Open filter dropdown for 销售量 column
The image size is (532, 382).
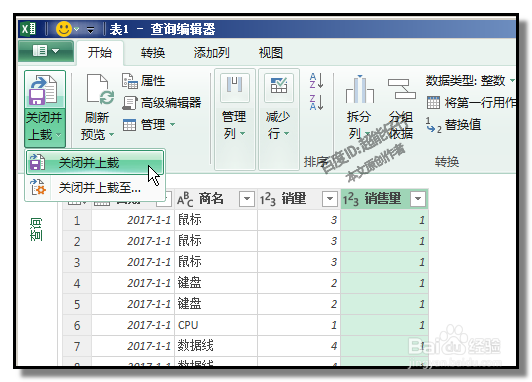point(418,199)
